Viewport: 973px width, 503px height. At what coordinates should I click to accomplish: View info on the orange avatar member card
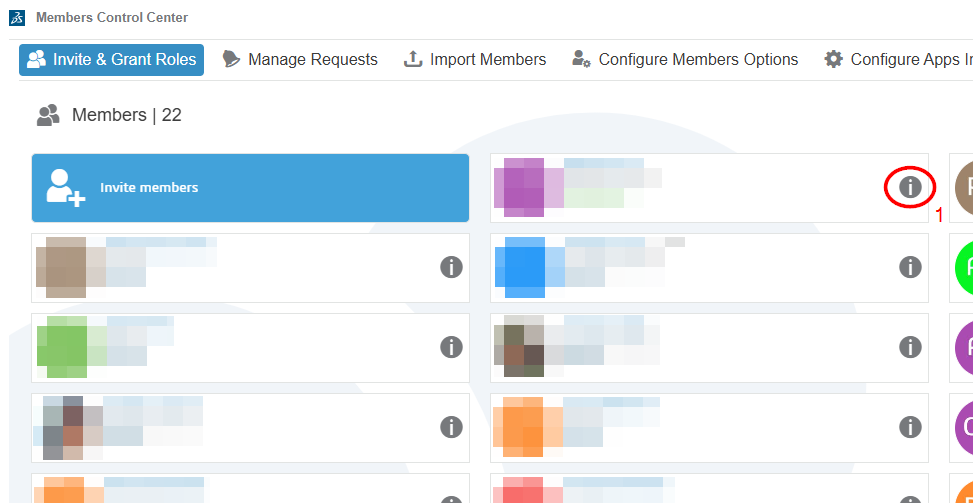[910, 427]
